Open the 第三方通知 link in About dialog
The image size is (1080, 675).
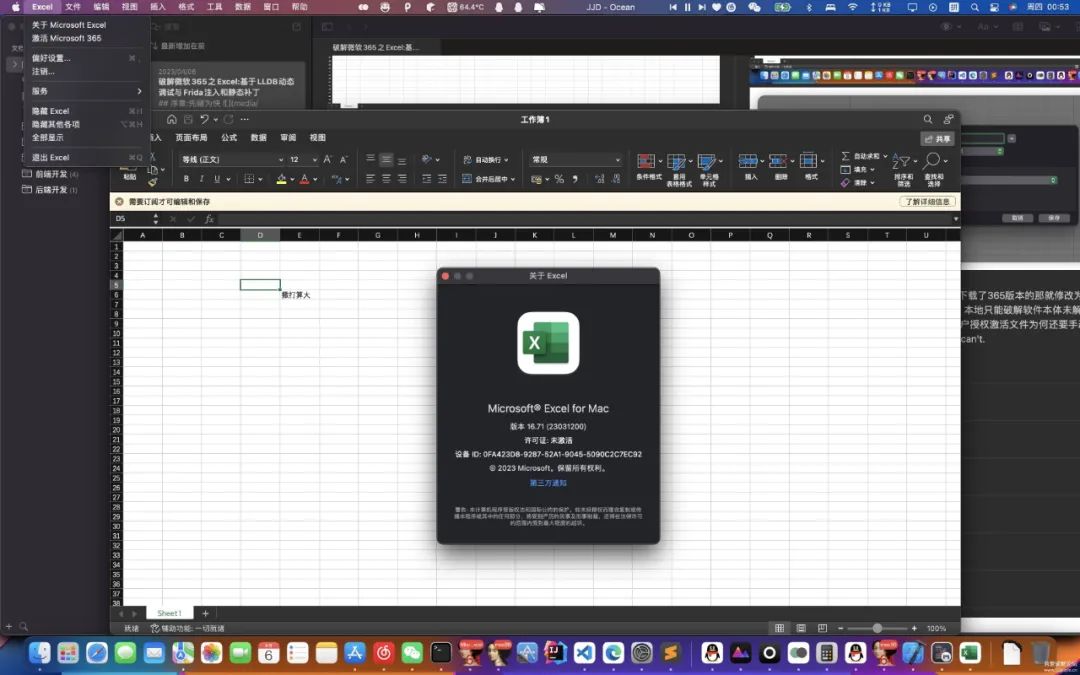tap(548, 483)
